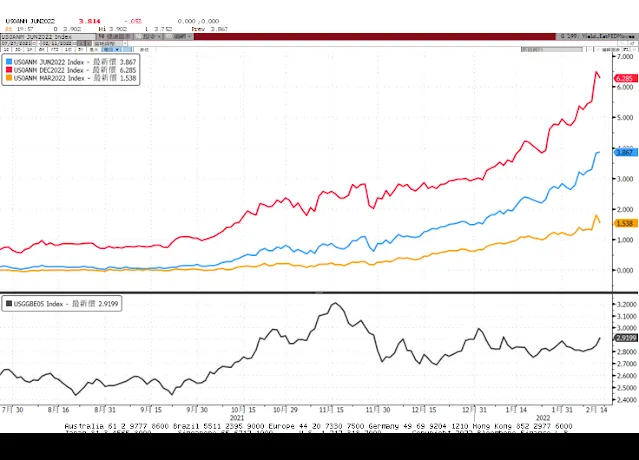Click blue swatch for JUN2022 Index legend
This screenshot has width=639, height=460.
coord(9,62)
